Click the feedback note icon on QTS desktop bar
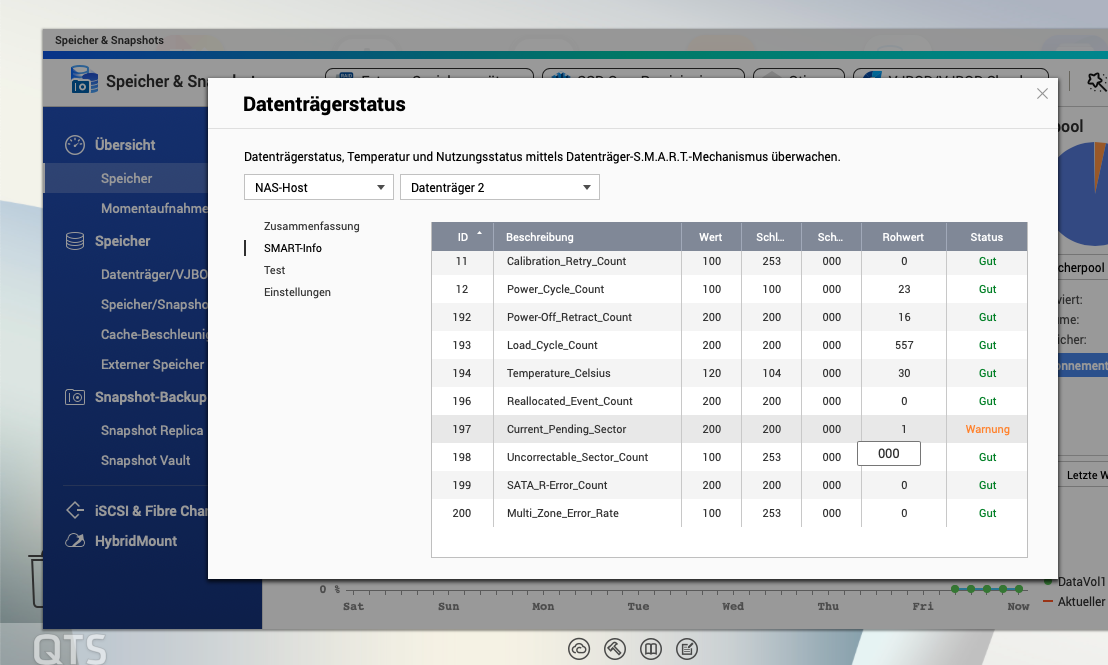Viewport: 1108px width, 665px height. point(687,649)
